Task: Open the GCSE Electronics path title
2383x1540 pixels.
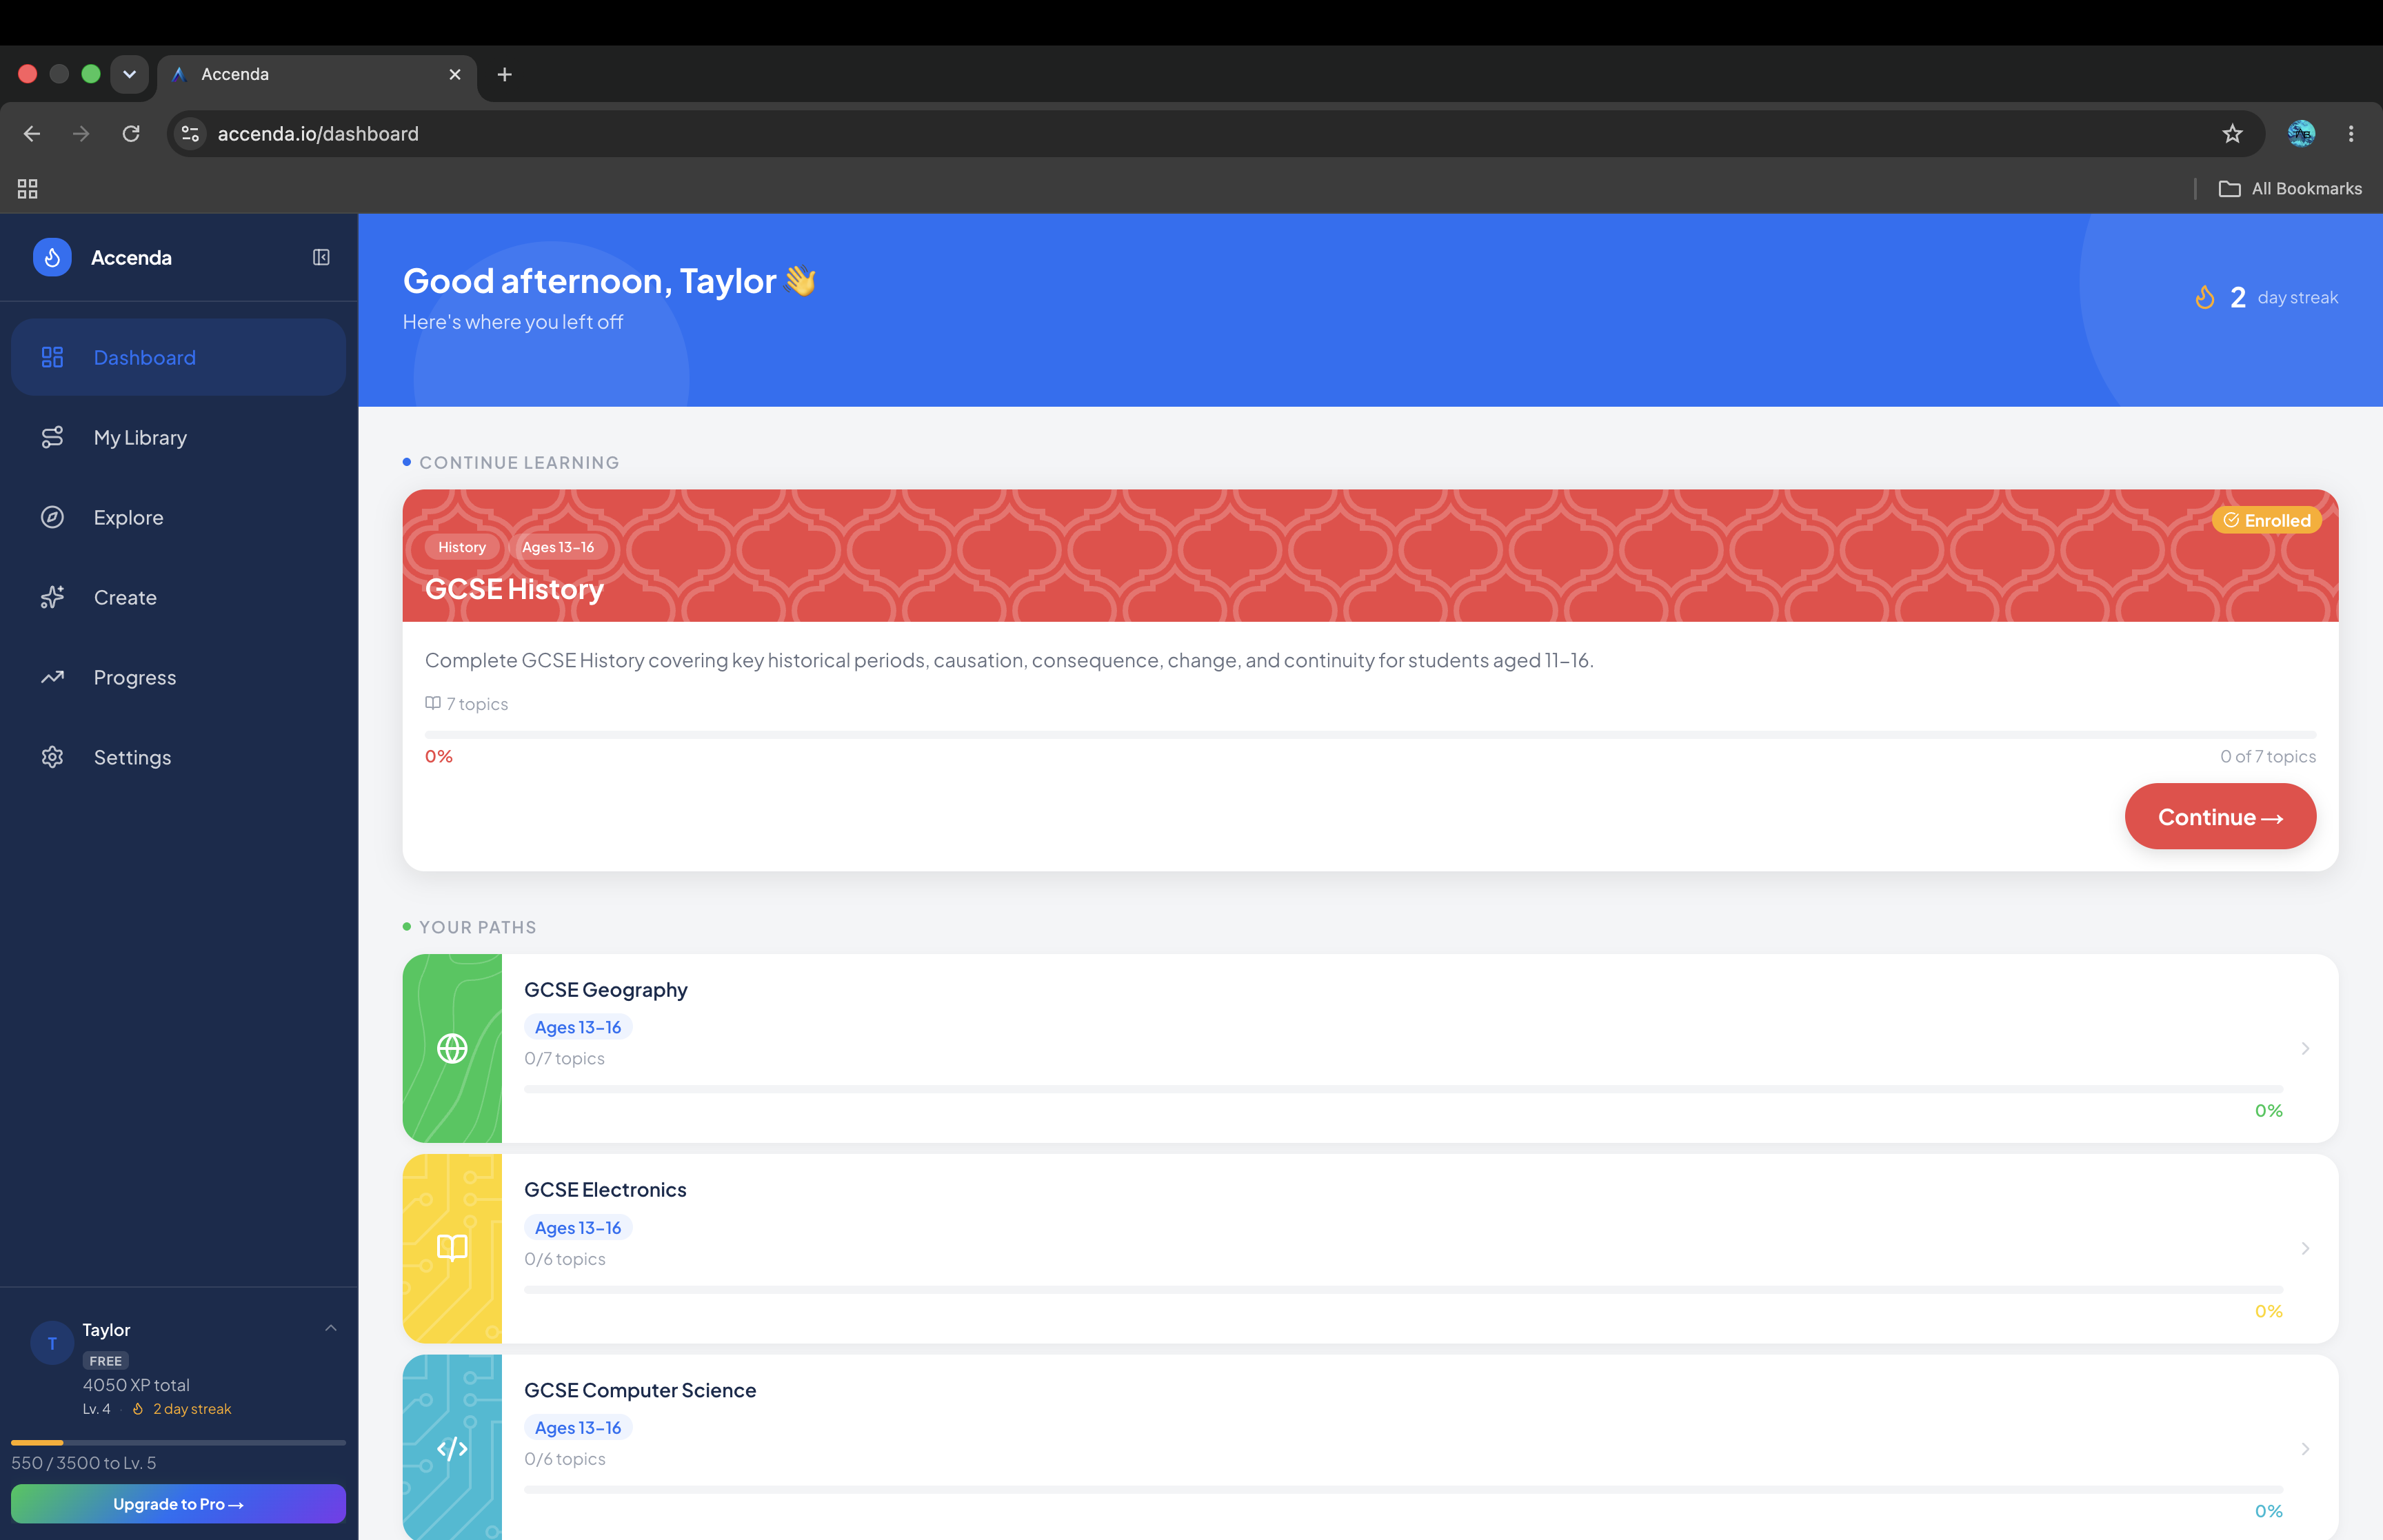Action: (x=605, y=1189)
